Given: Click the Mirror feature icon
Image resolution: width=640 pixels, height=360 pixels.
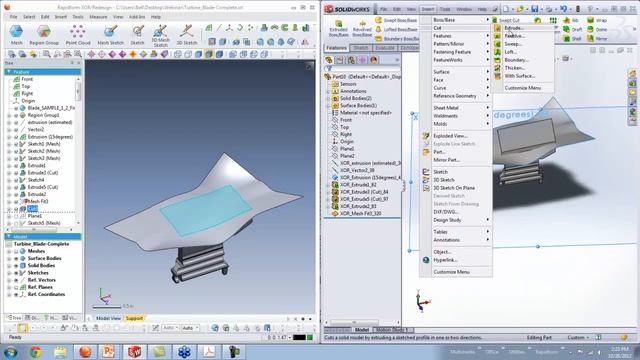Looking at the screenshot, I should [x=597, y=39].
